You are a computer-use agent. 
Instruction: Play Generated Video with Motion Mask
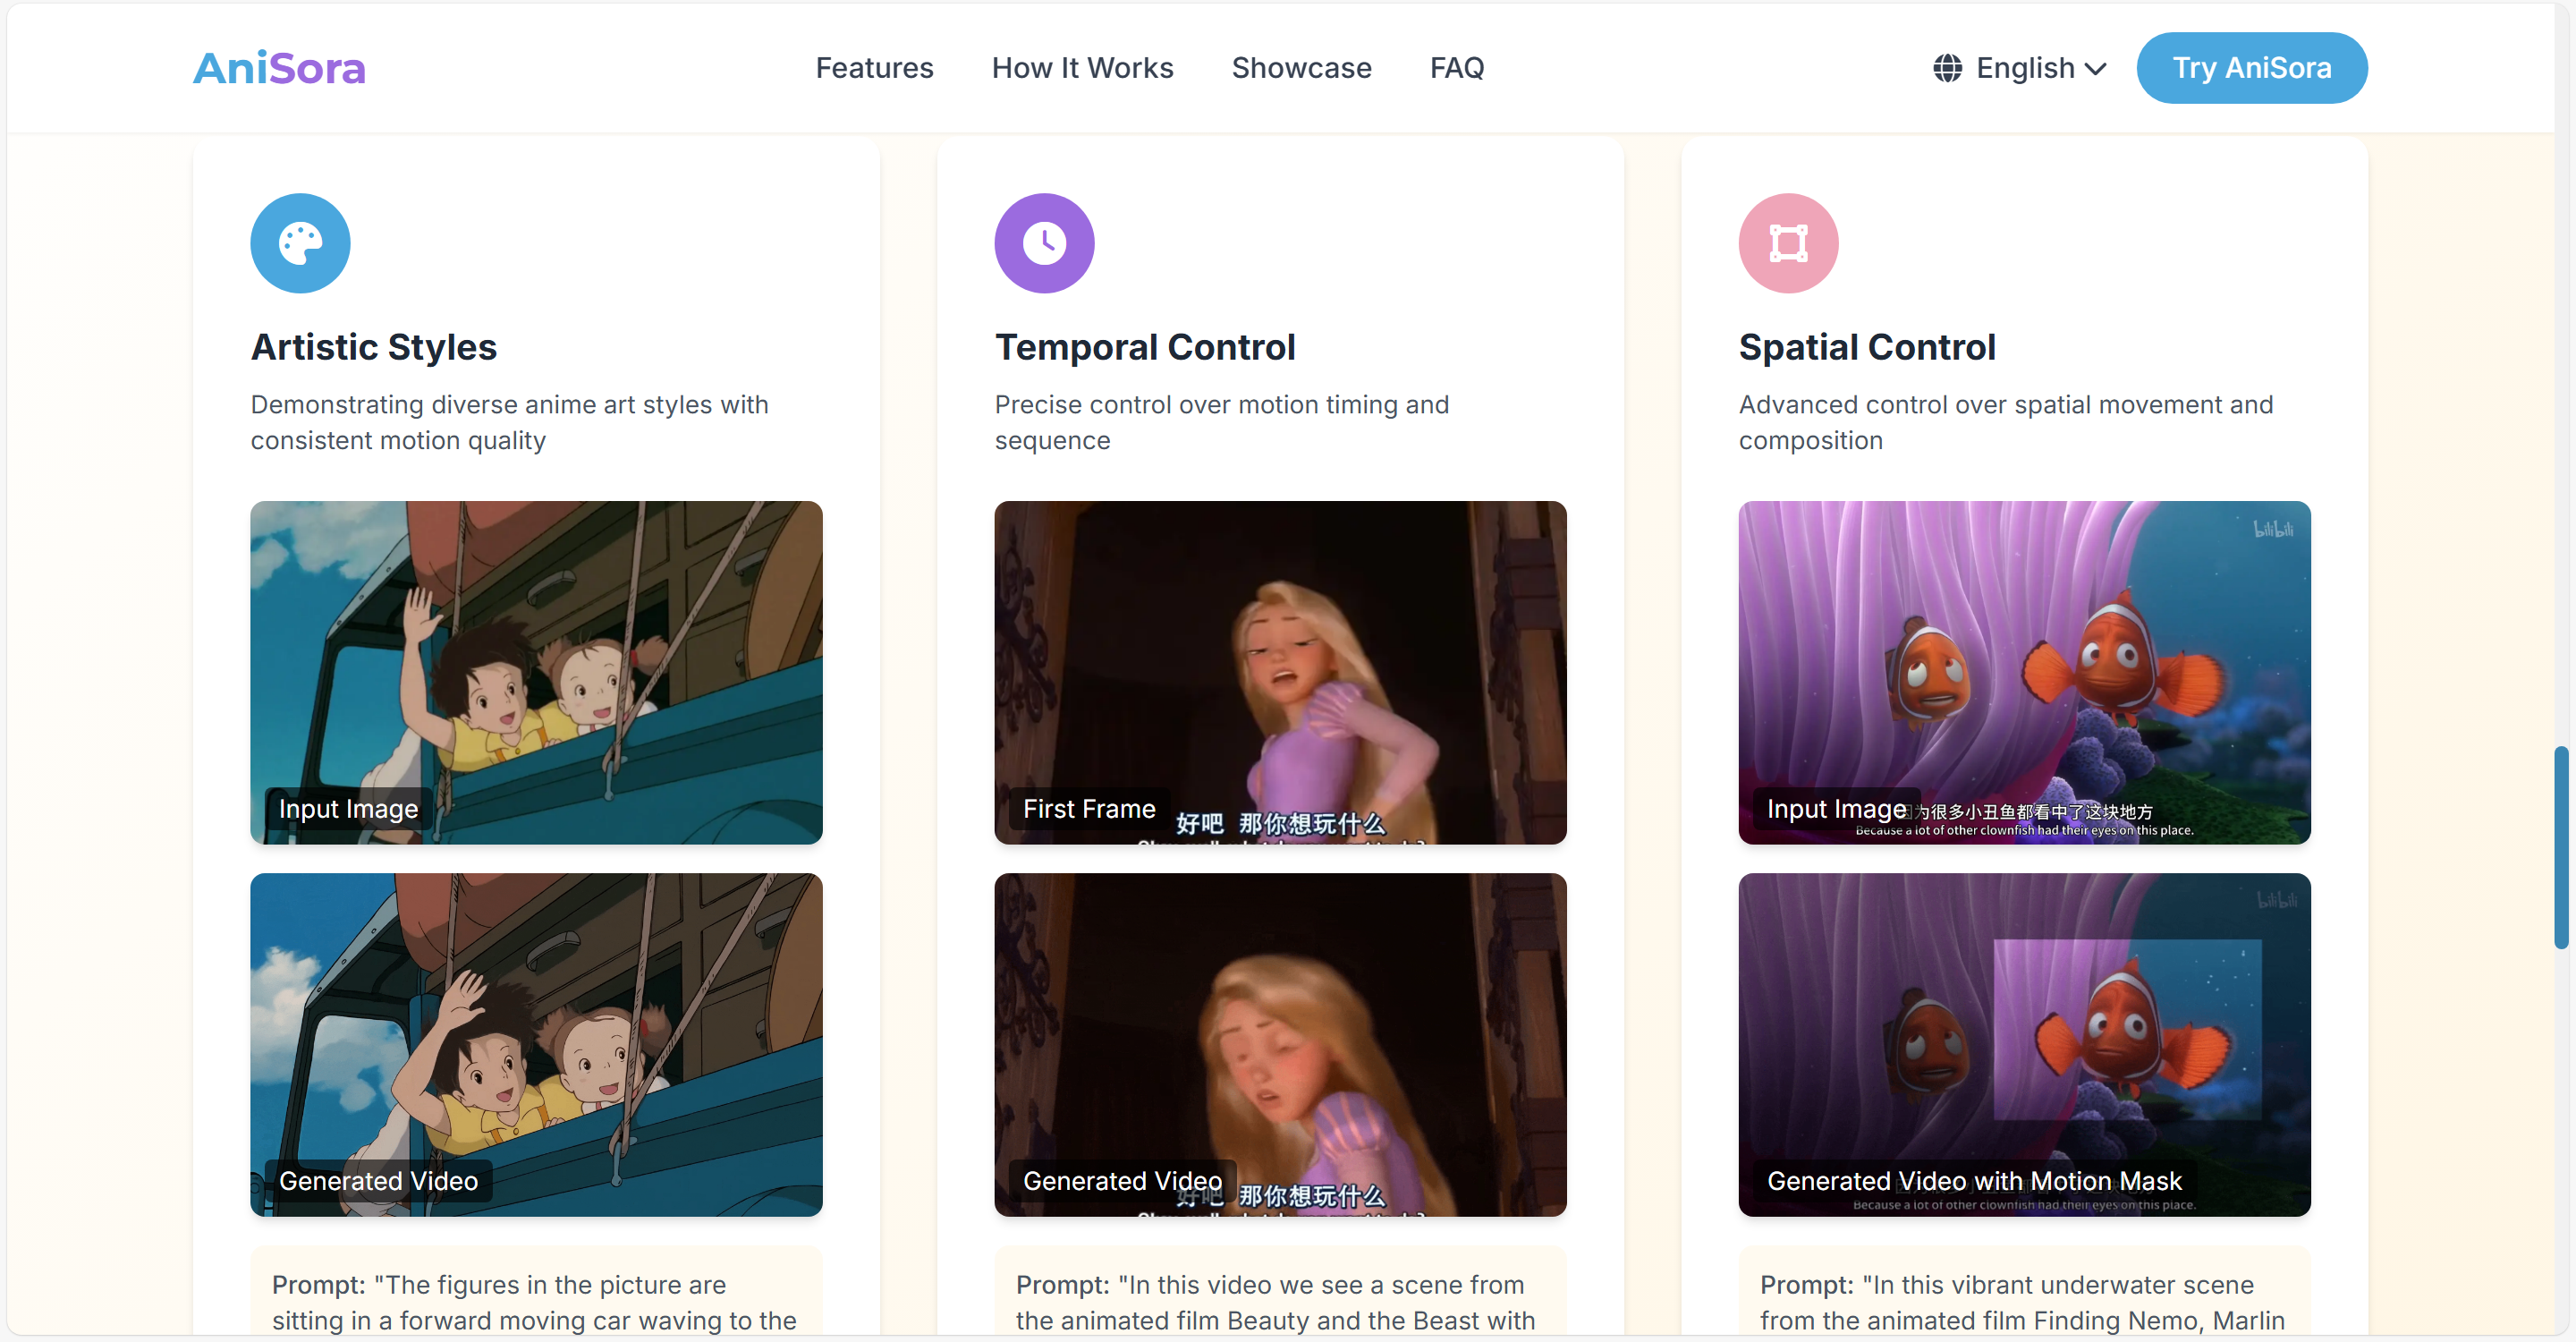pyautogui.click(x=2024, y=1044)
